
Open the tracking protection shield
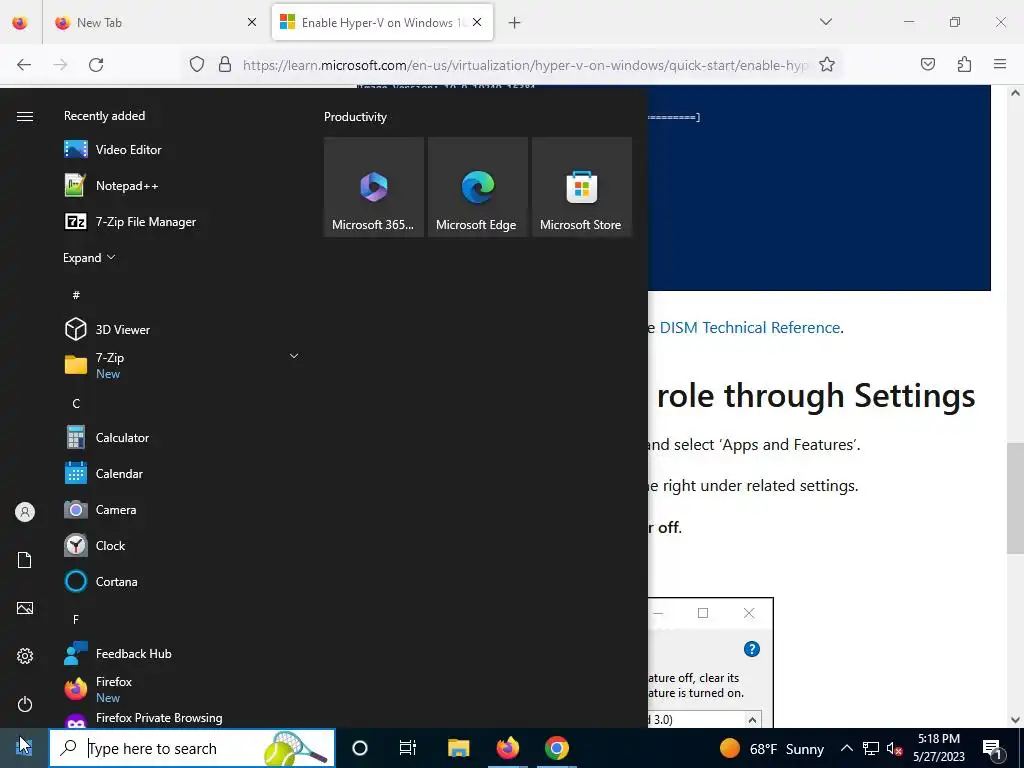tap(197, 64)
